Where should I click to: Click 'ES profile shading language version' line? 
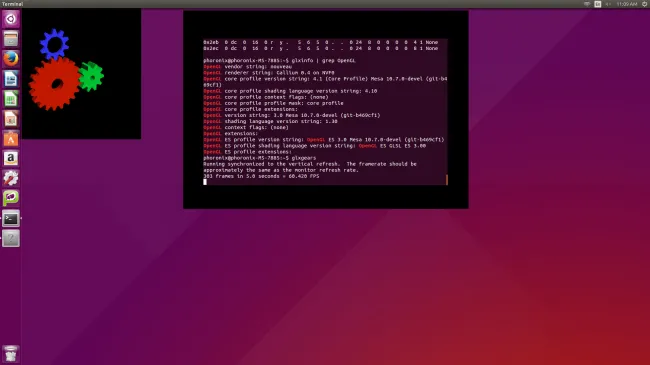[x=314, y=146]
